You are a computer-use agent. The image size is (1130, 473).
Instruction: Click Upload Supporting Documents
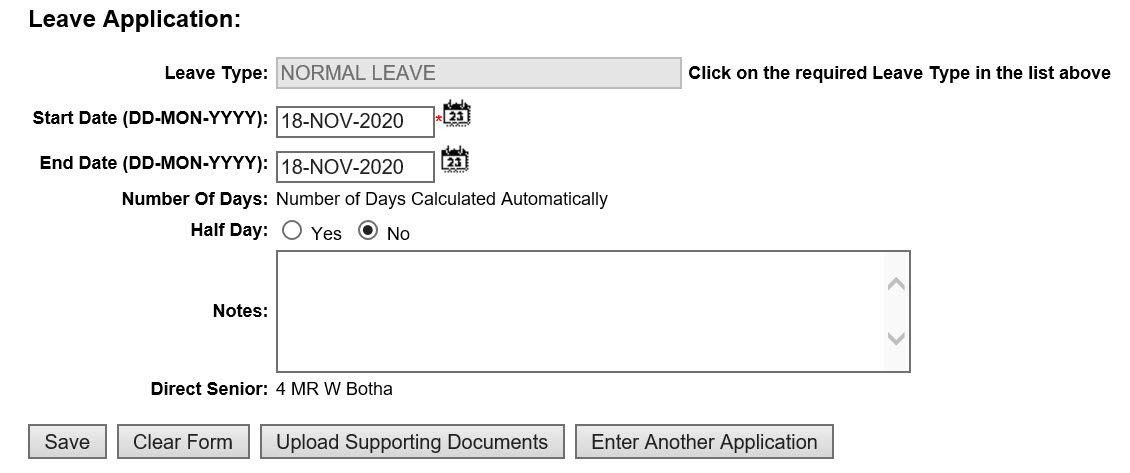coord(412,442)
